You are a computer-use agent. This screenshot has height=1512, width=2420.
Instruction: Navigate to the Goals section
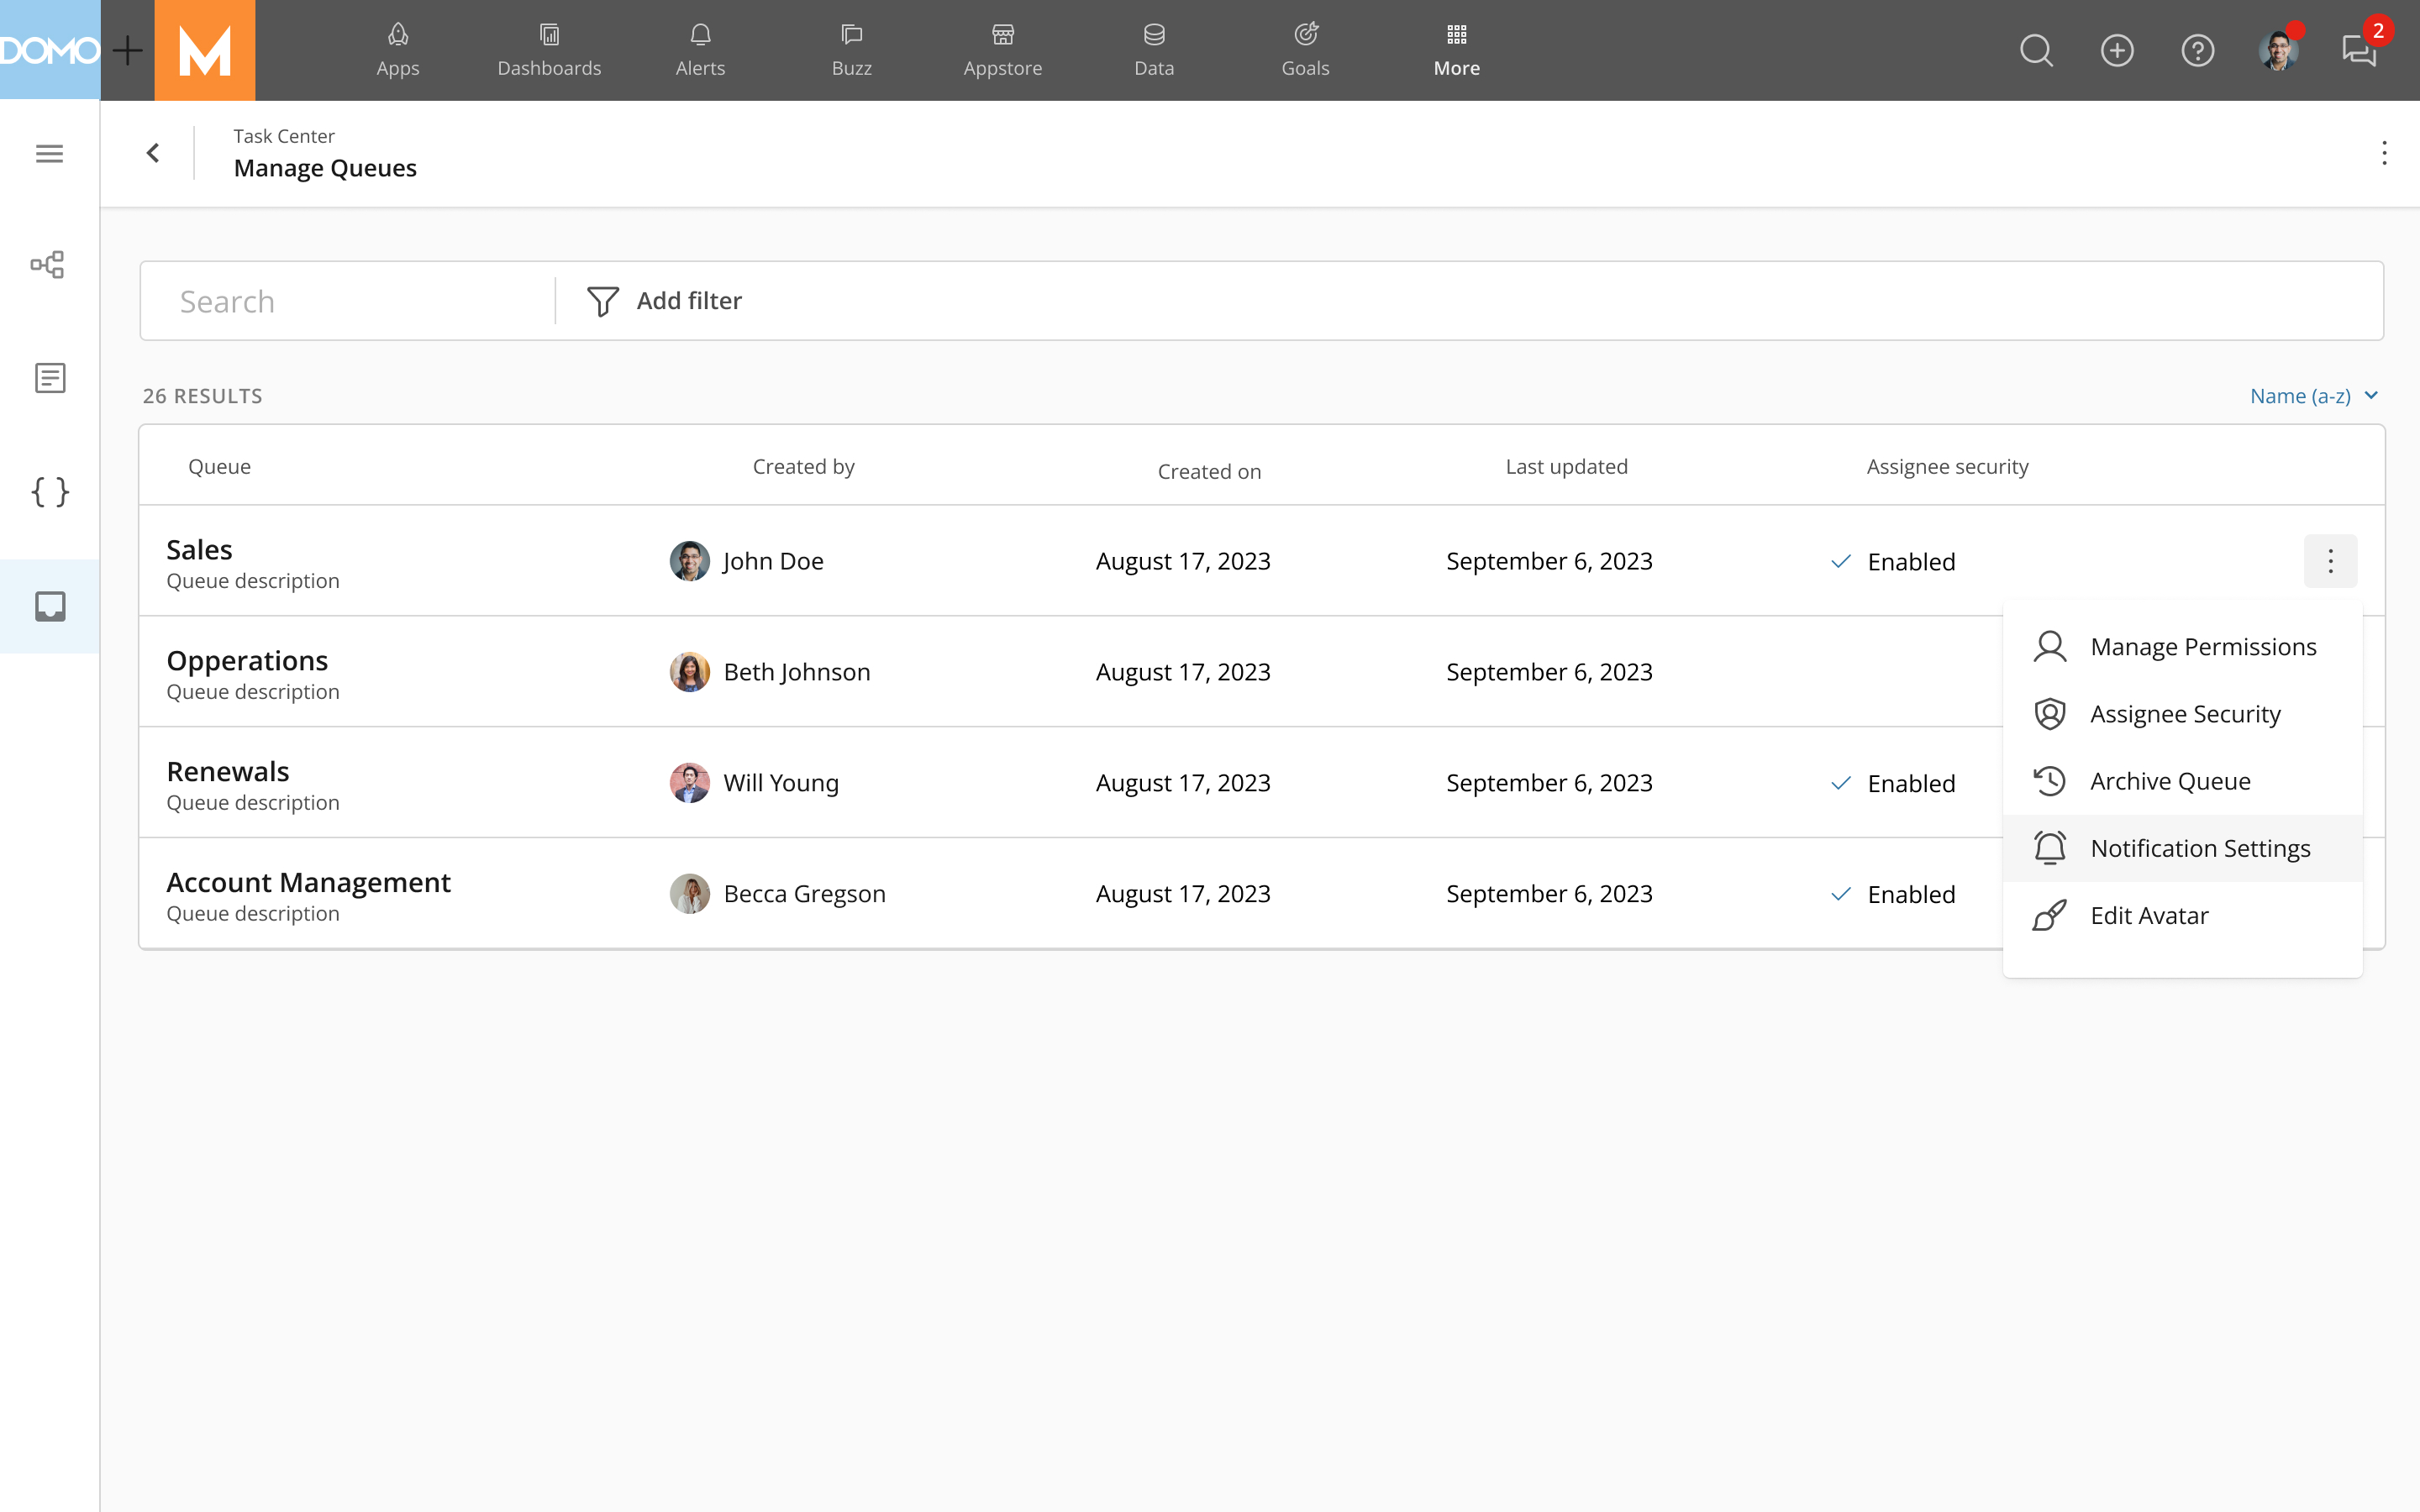[1303, 49]
